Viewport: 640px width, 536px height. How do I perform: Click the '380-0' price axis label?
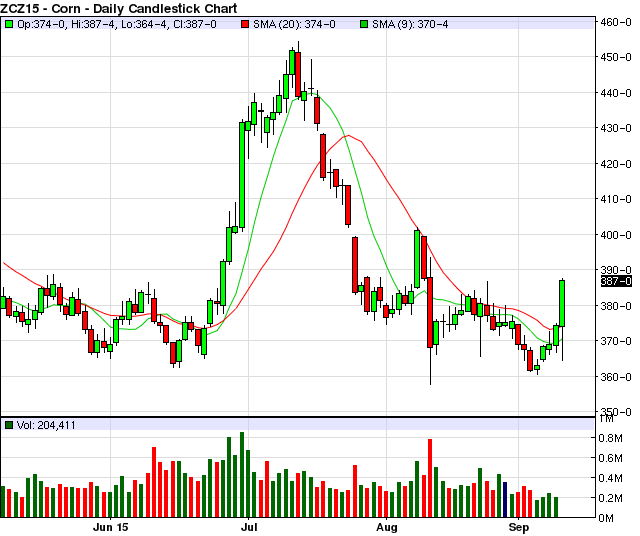(x=616, y=306)
